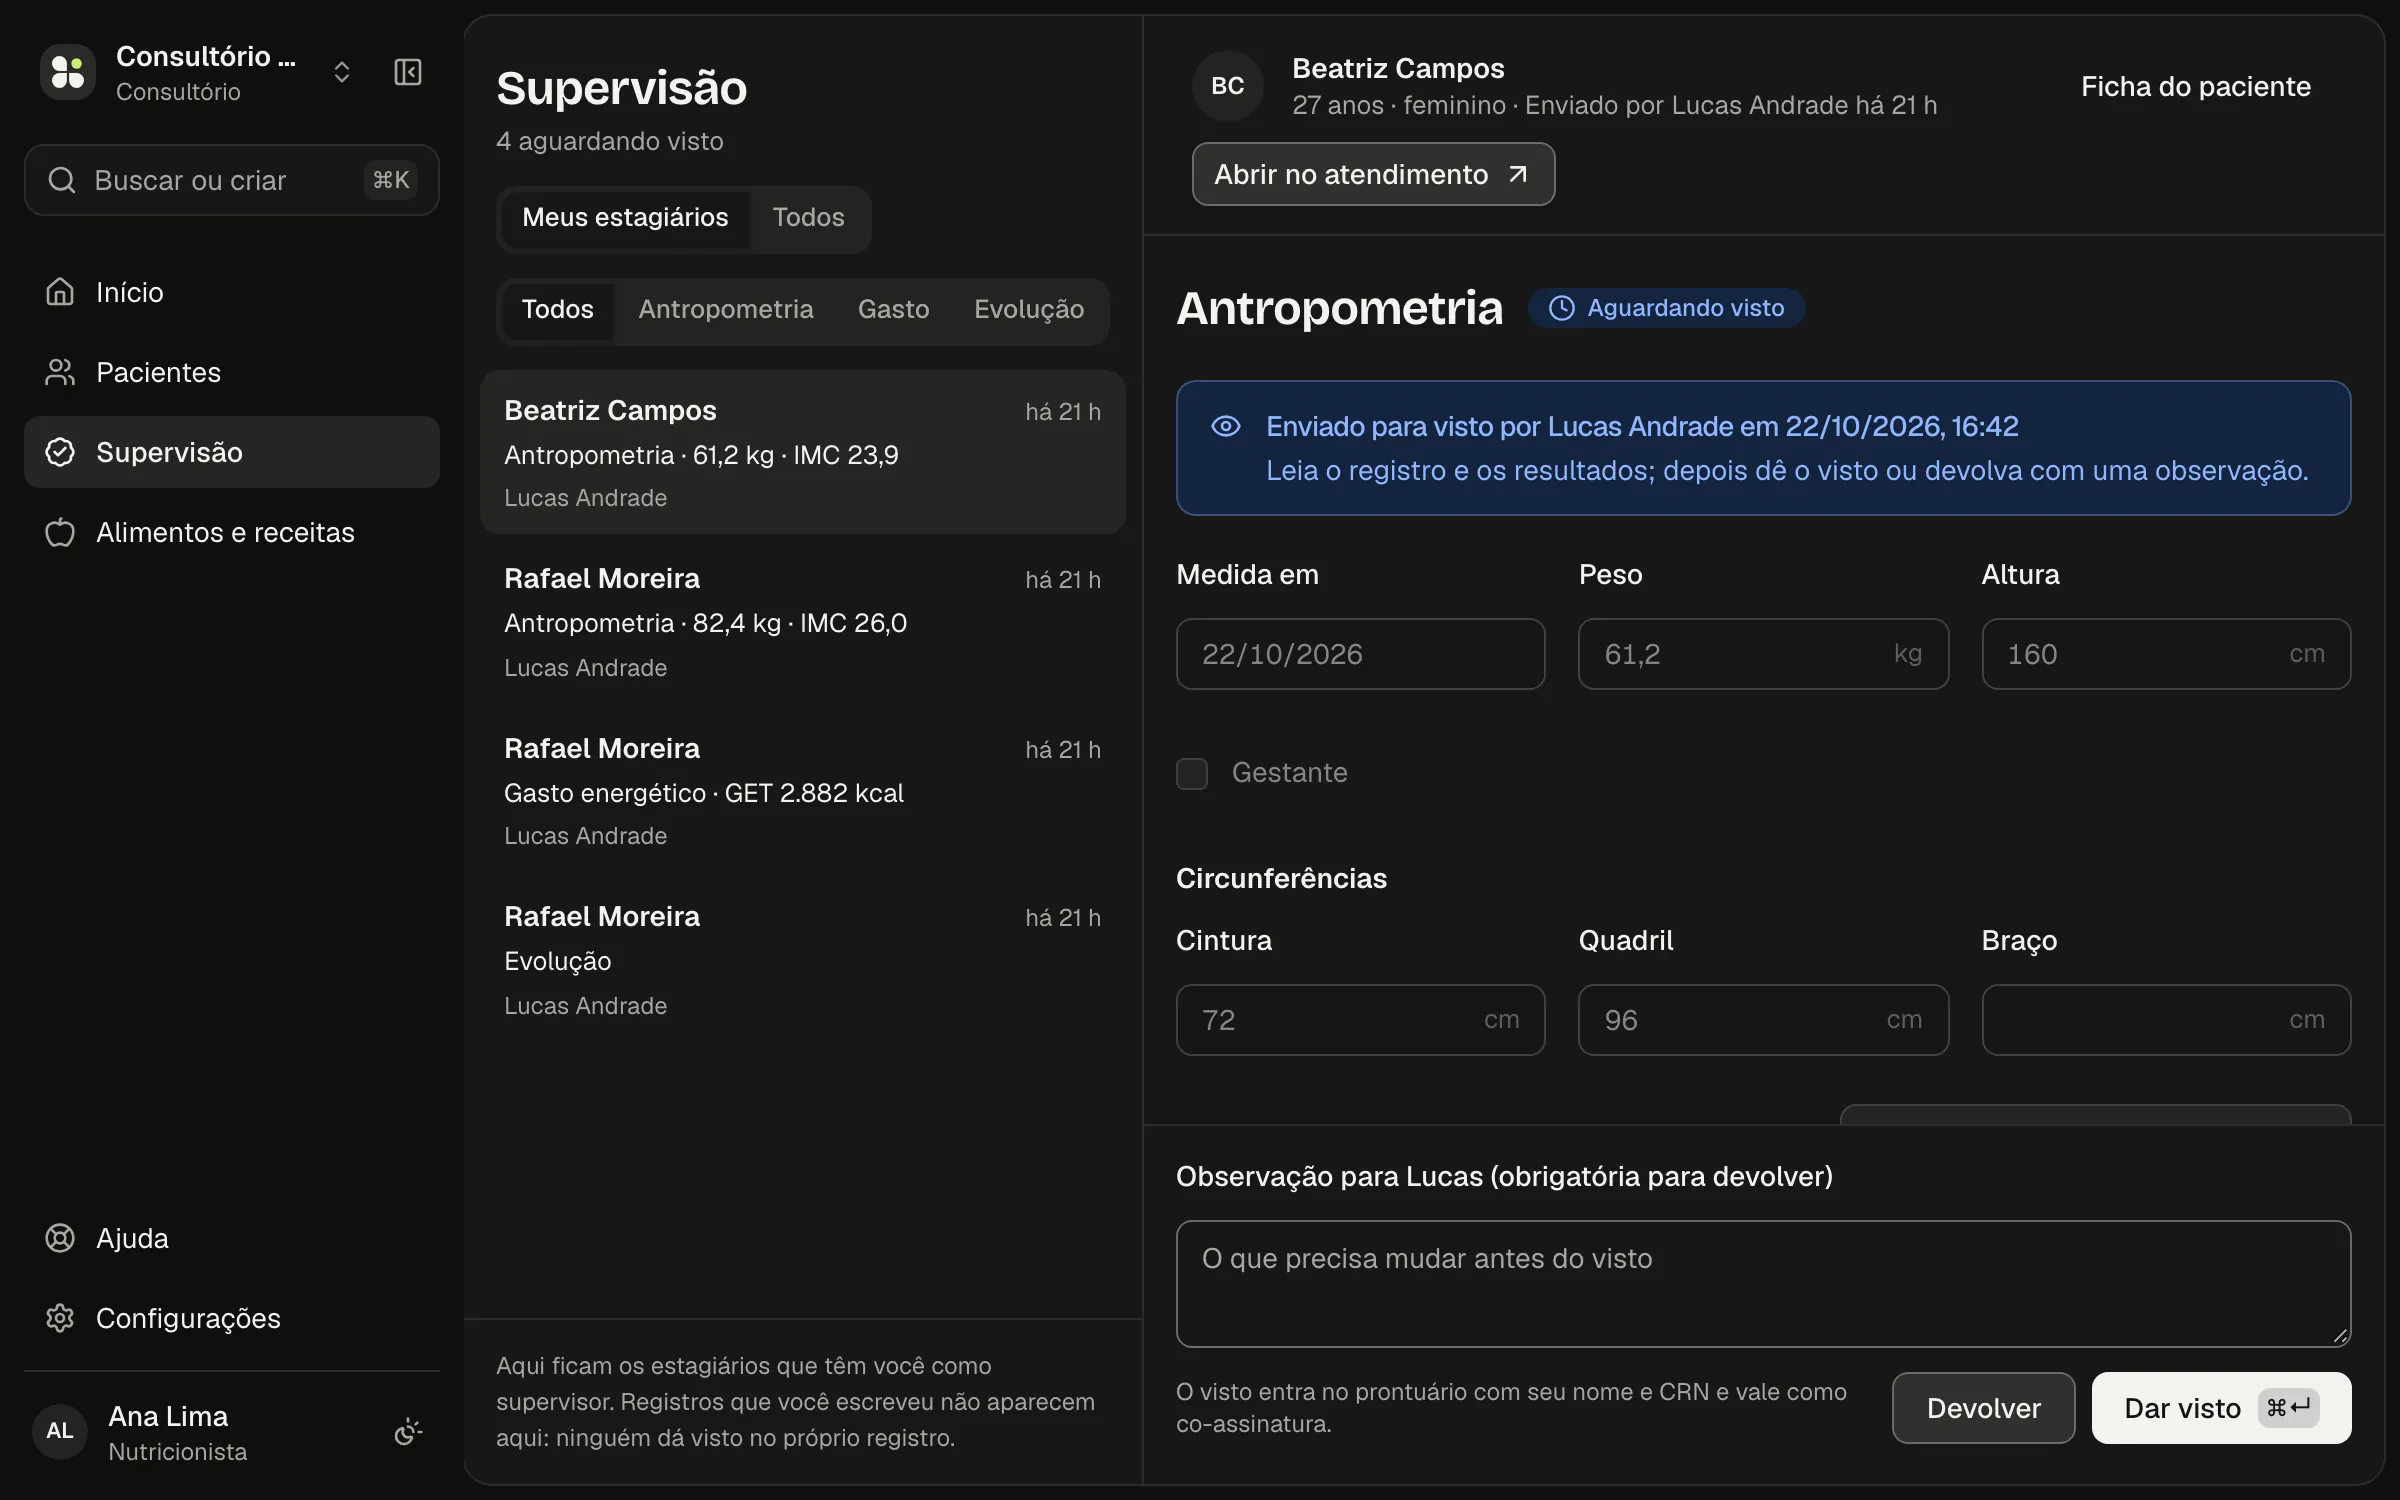Click the Supervisão check-badge icon
Image resolution: width=2400 pixels, height=1500 pixels.
pos(60,452)
